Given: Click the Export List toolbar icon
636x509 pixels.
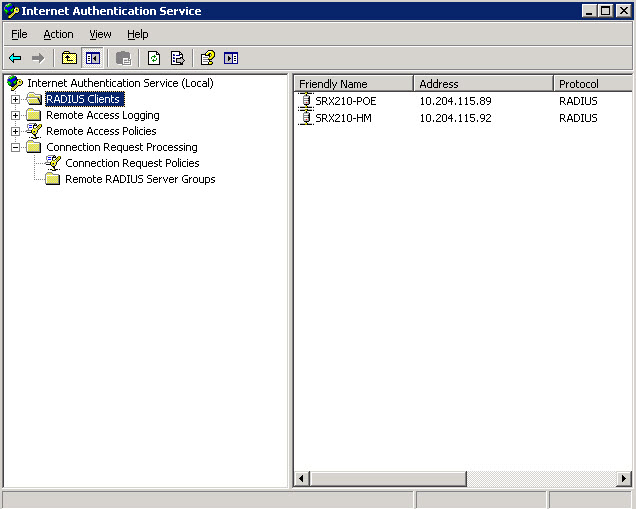Looking at the screenshot, I should 178,58.
